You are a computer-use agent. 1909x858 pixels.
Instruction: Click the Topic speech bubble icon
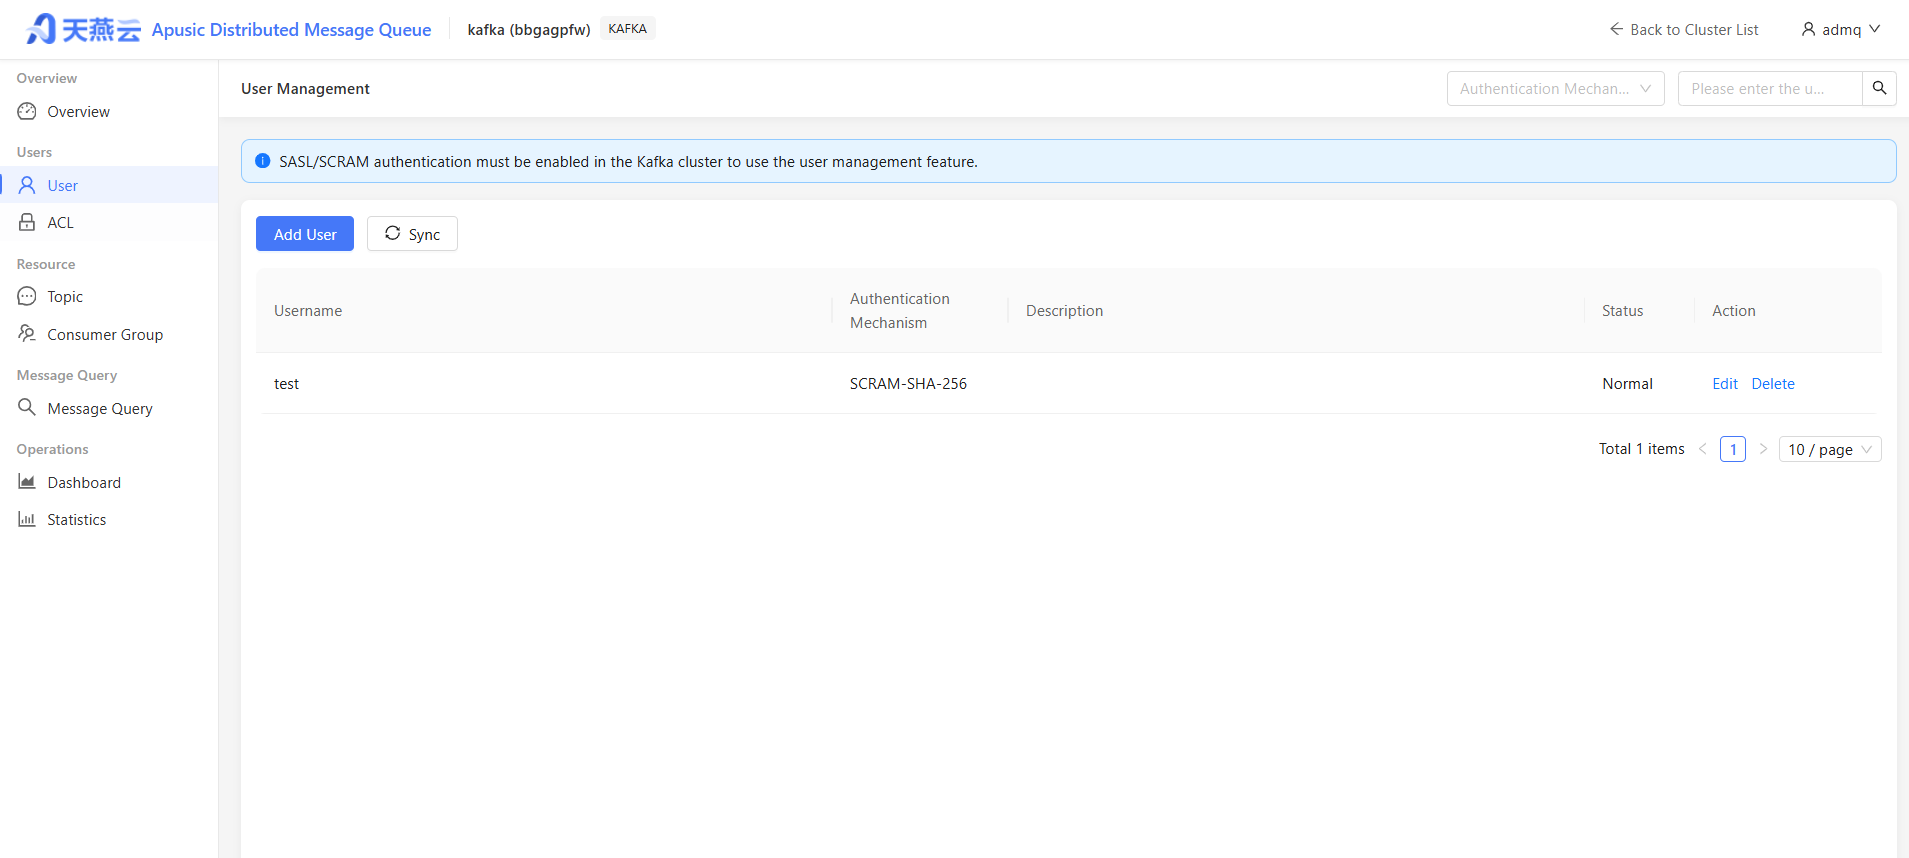(27, 296)
